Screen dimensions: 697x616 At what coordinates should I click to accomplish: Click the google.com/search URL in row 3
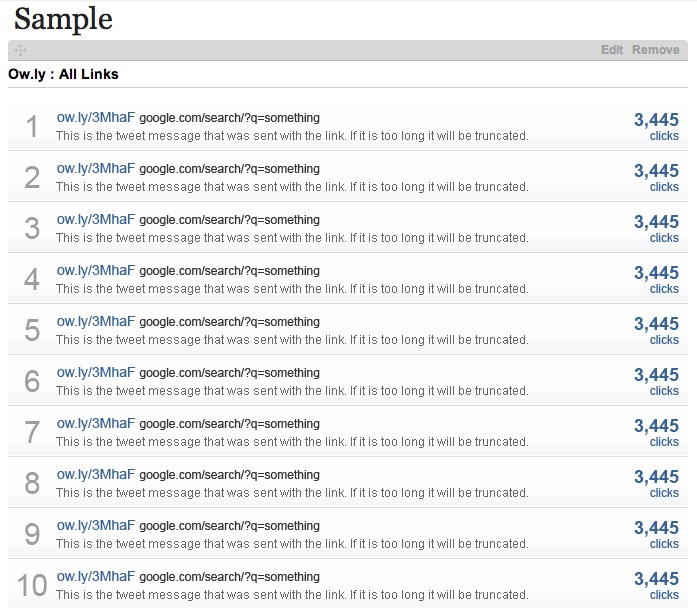tap(229, 220)
